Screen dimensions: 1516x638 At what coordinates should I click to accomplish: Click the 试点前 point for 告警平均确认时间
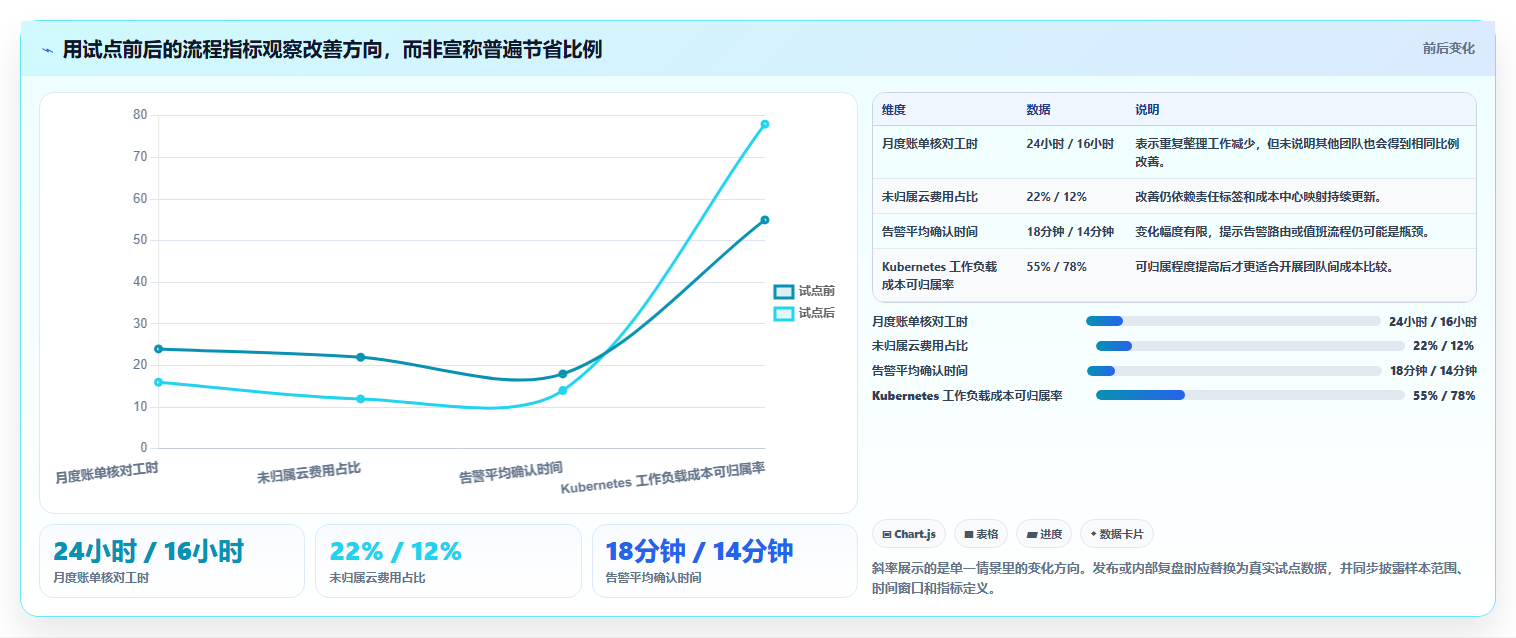[563, 374]
